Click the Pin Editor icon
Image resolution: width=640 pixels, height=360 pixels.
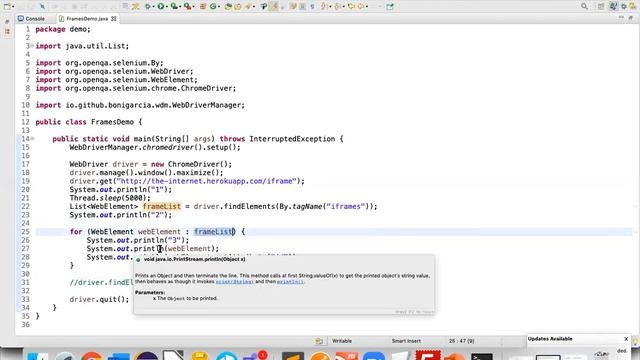[390, 7]
